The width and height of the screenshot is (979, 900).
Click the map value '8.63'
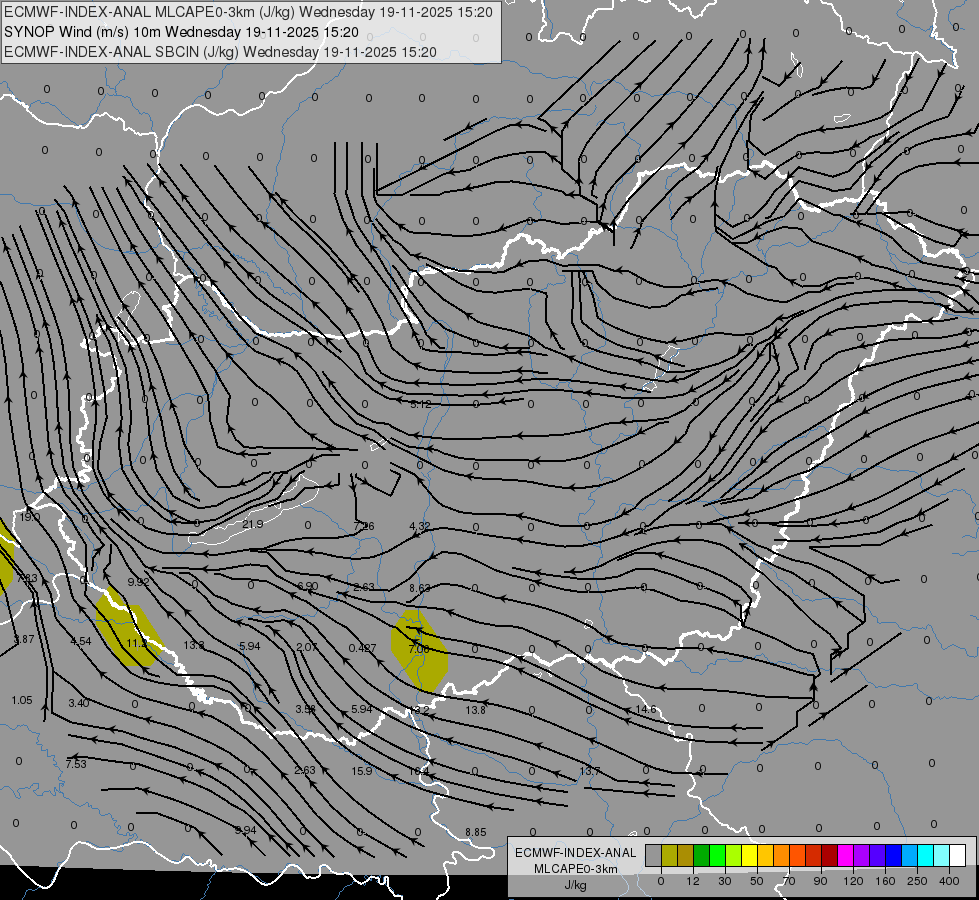420,588
